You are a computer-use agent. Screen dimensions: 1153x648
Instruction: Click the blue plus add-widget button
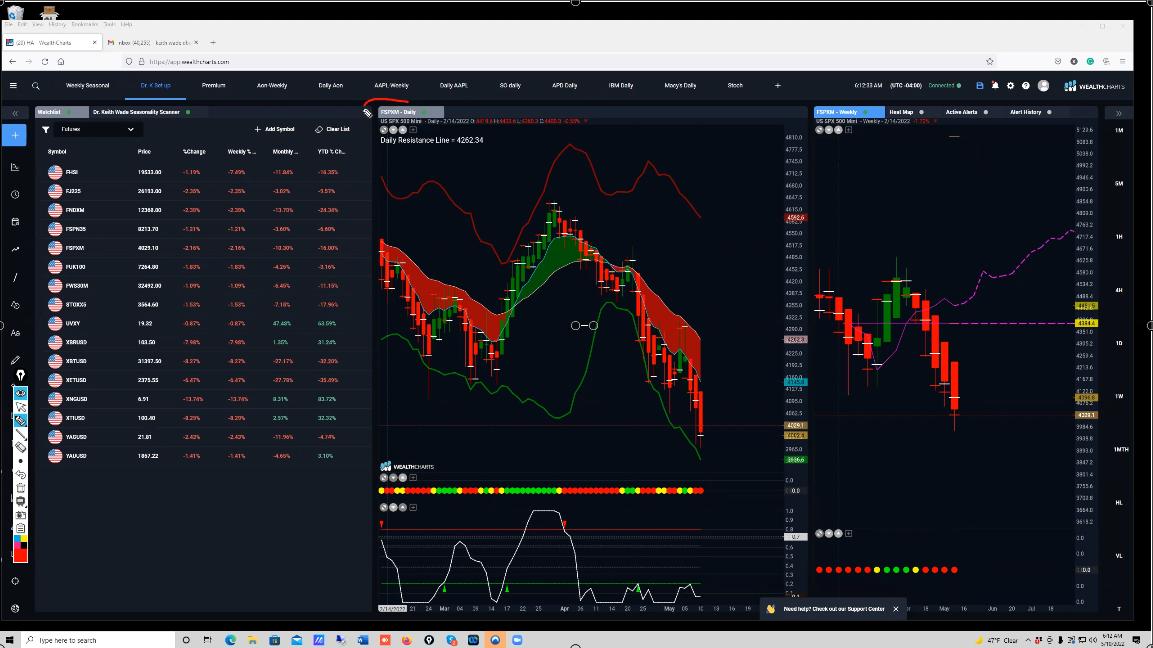pos(15,135)
